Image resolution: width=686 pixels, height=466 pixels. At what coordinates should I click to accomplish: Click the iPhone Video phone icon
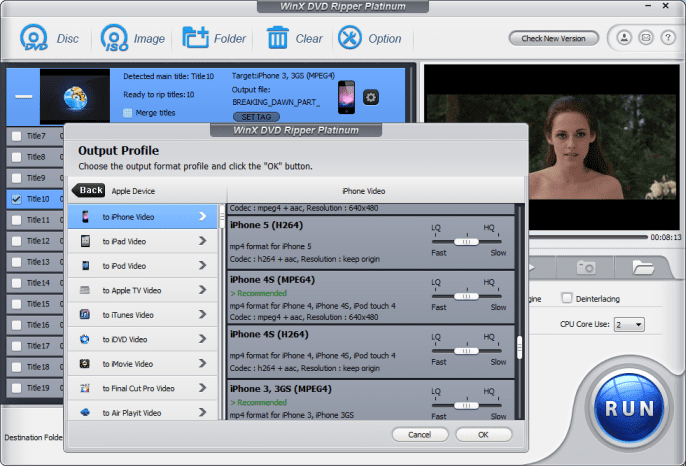click(x=85, y=217)
